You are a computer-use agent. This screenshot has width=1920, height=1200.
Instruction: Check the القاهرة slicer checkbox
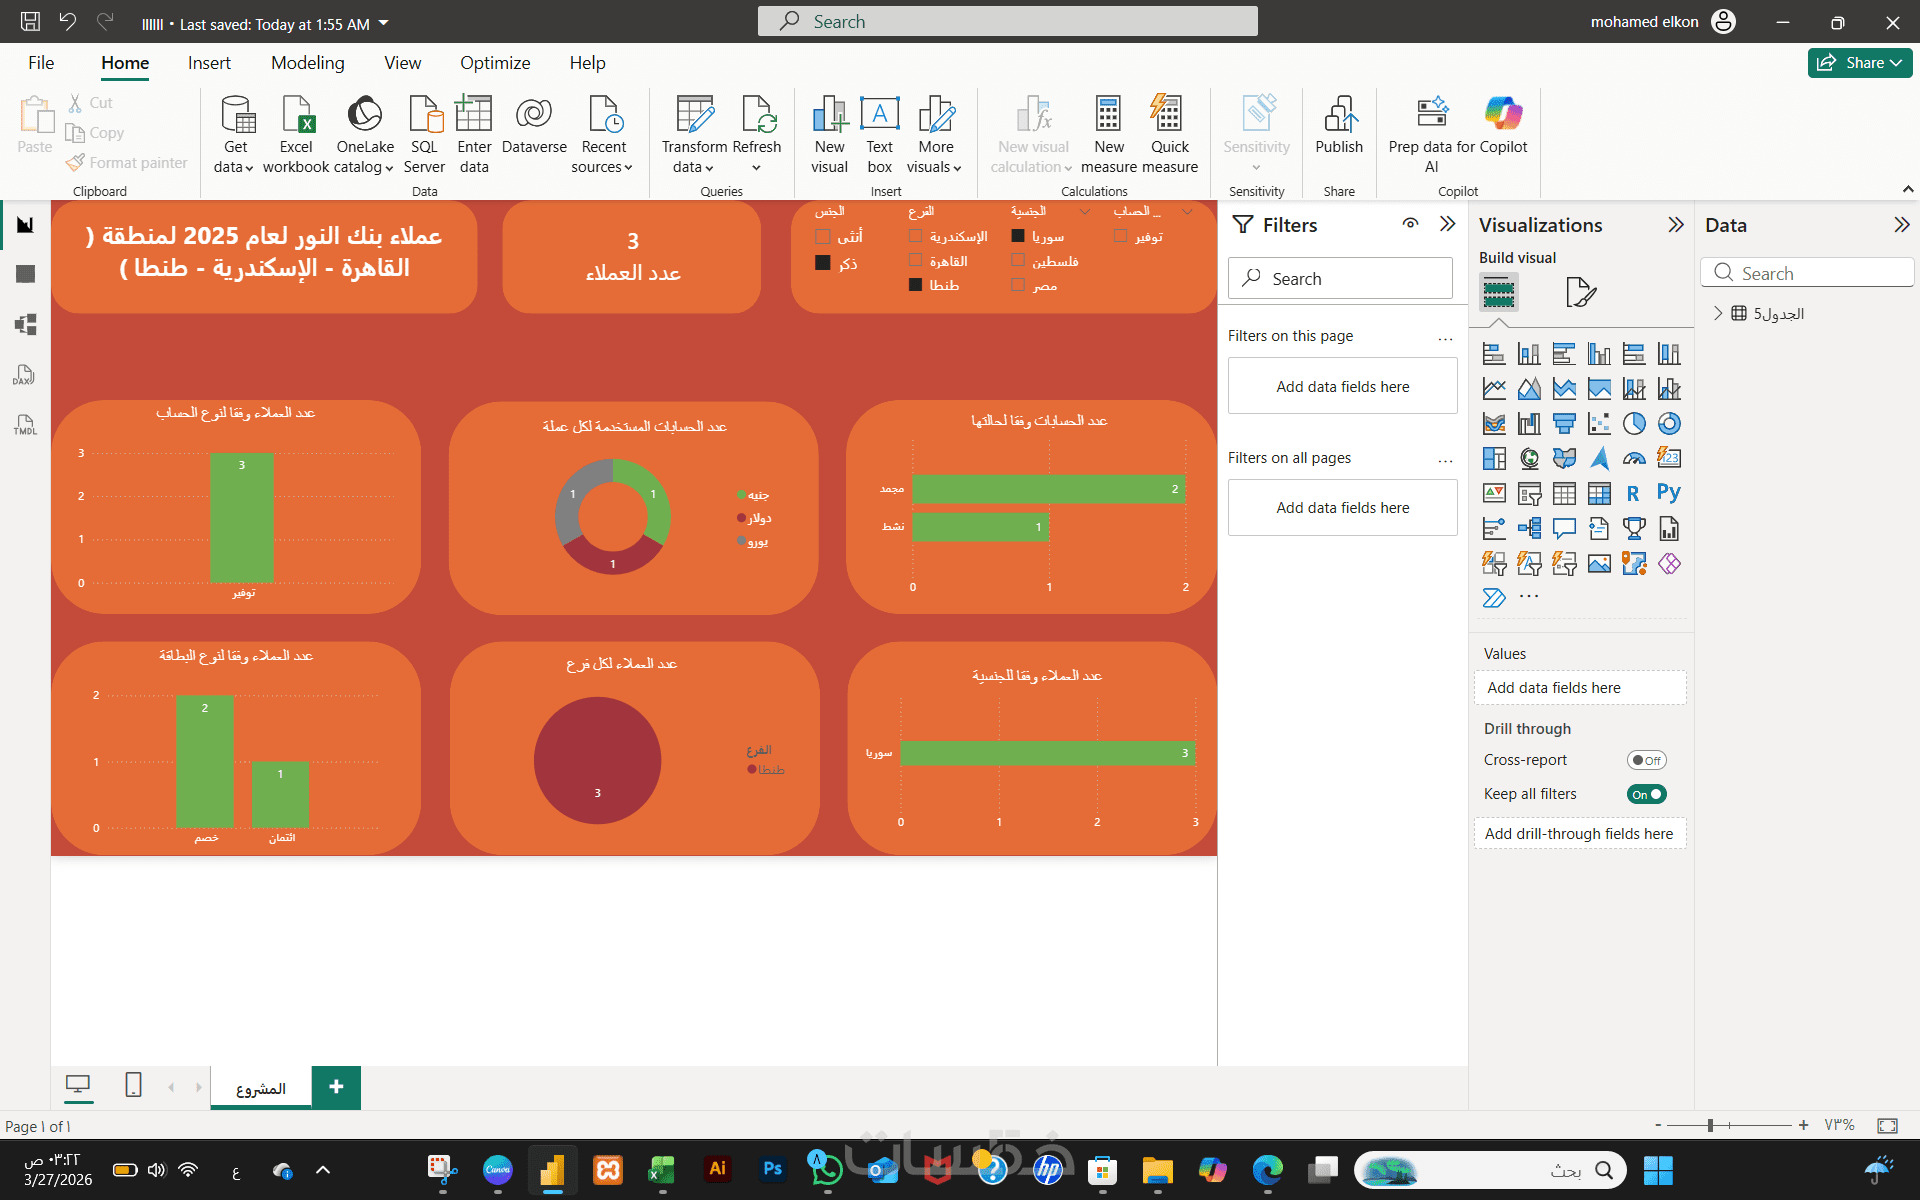[915, 261]
